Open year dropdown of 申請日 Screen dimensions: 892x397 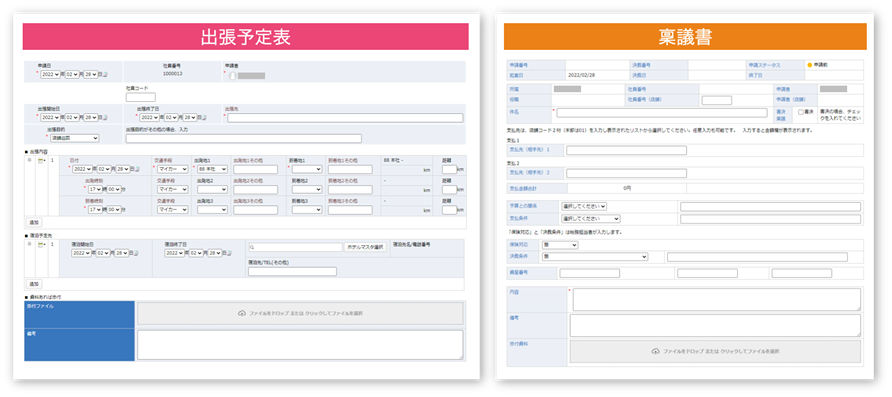coord(51,75)
